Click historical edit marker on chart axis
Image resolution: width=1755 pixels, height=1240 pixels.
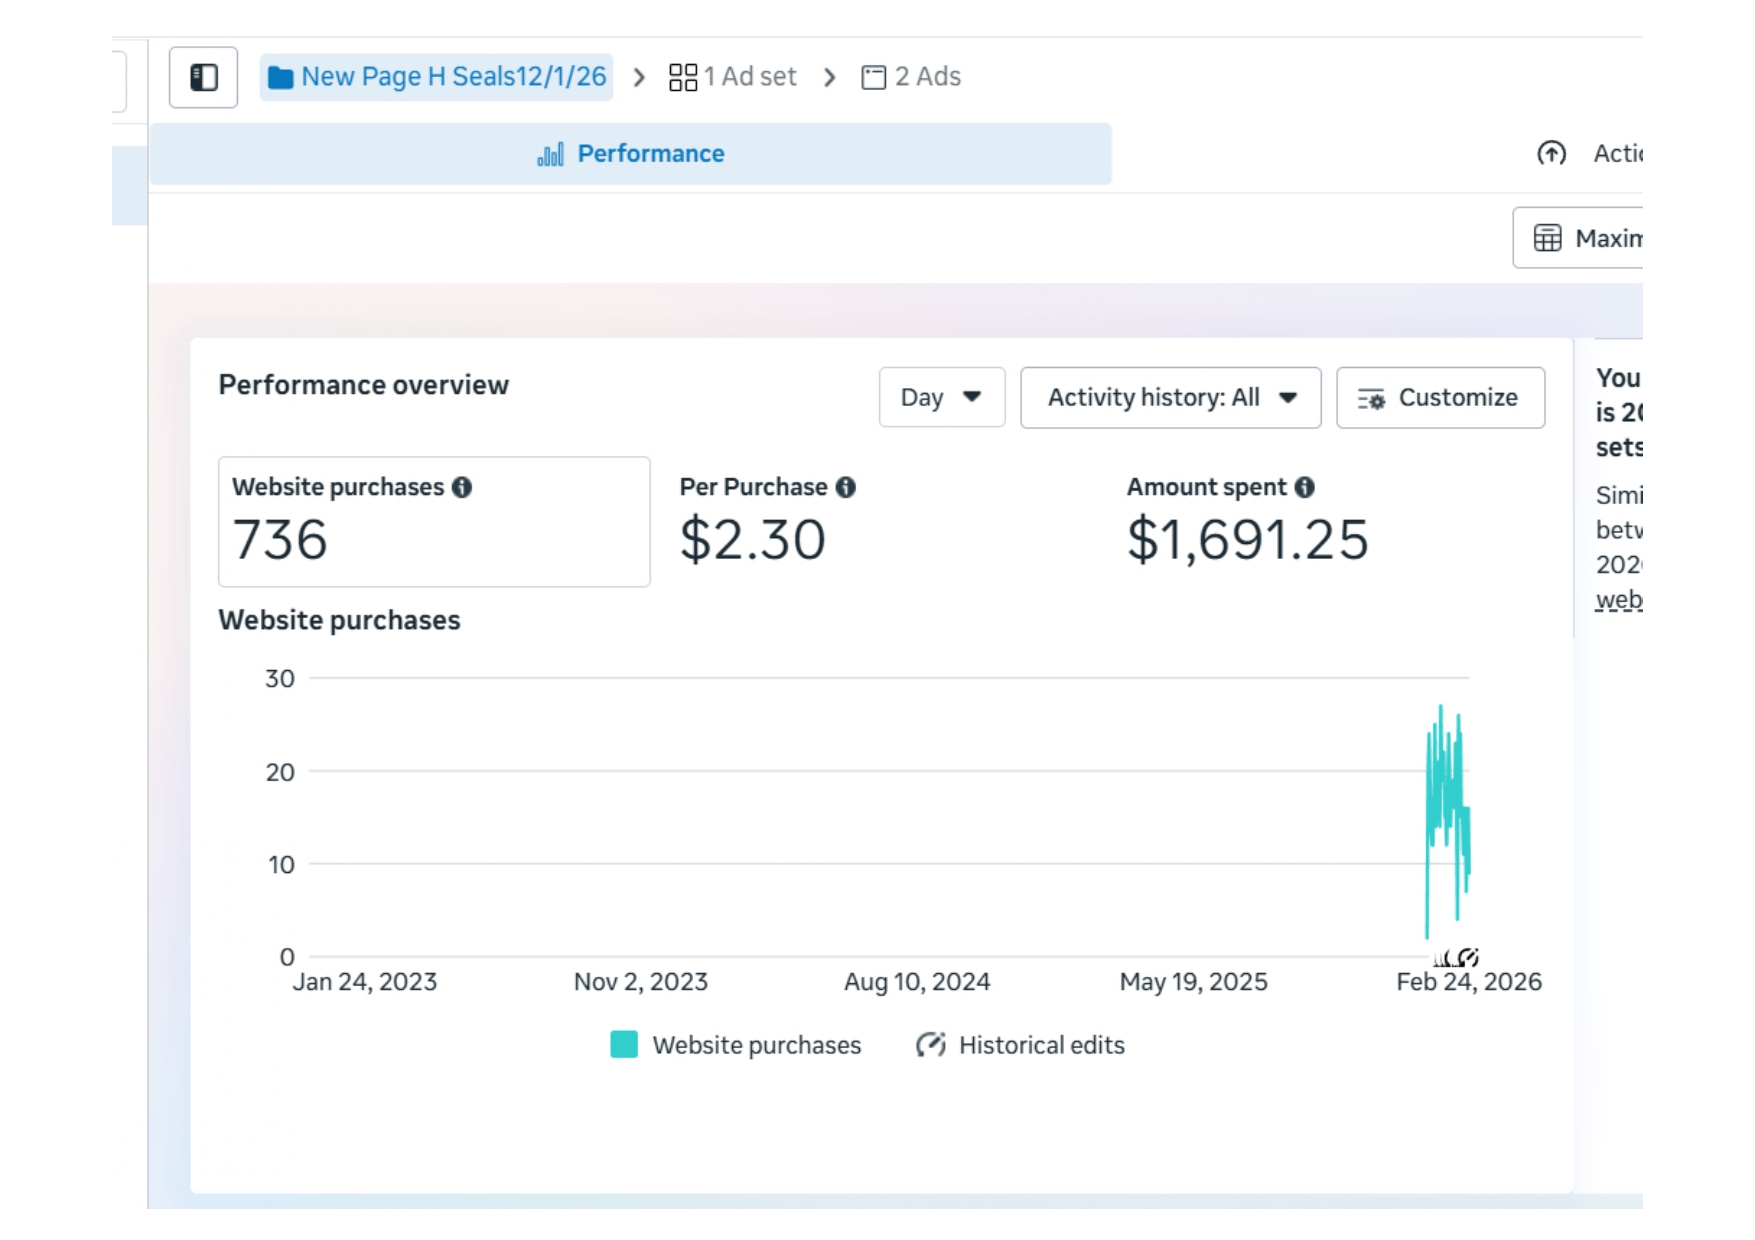point(1467,957)
